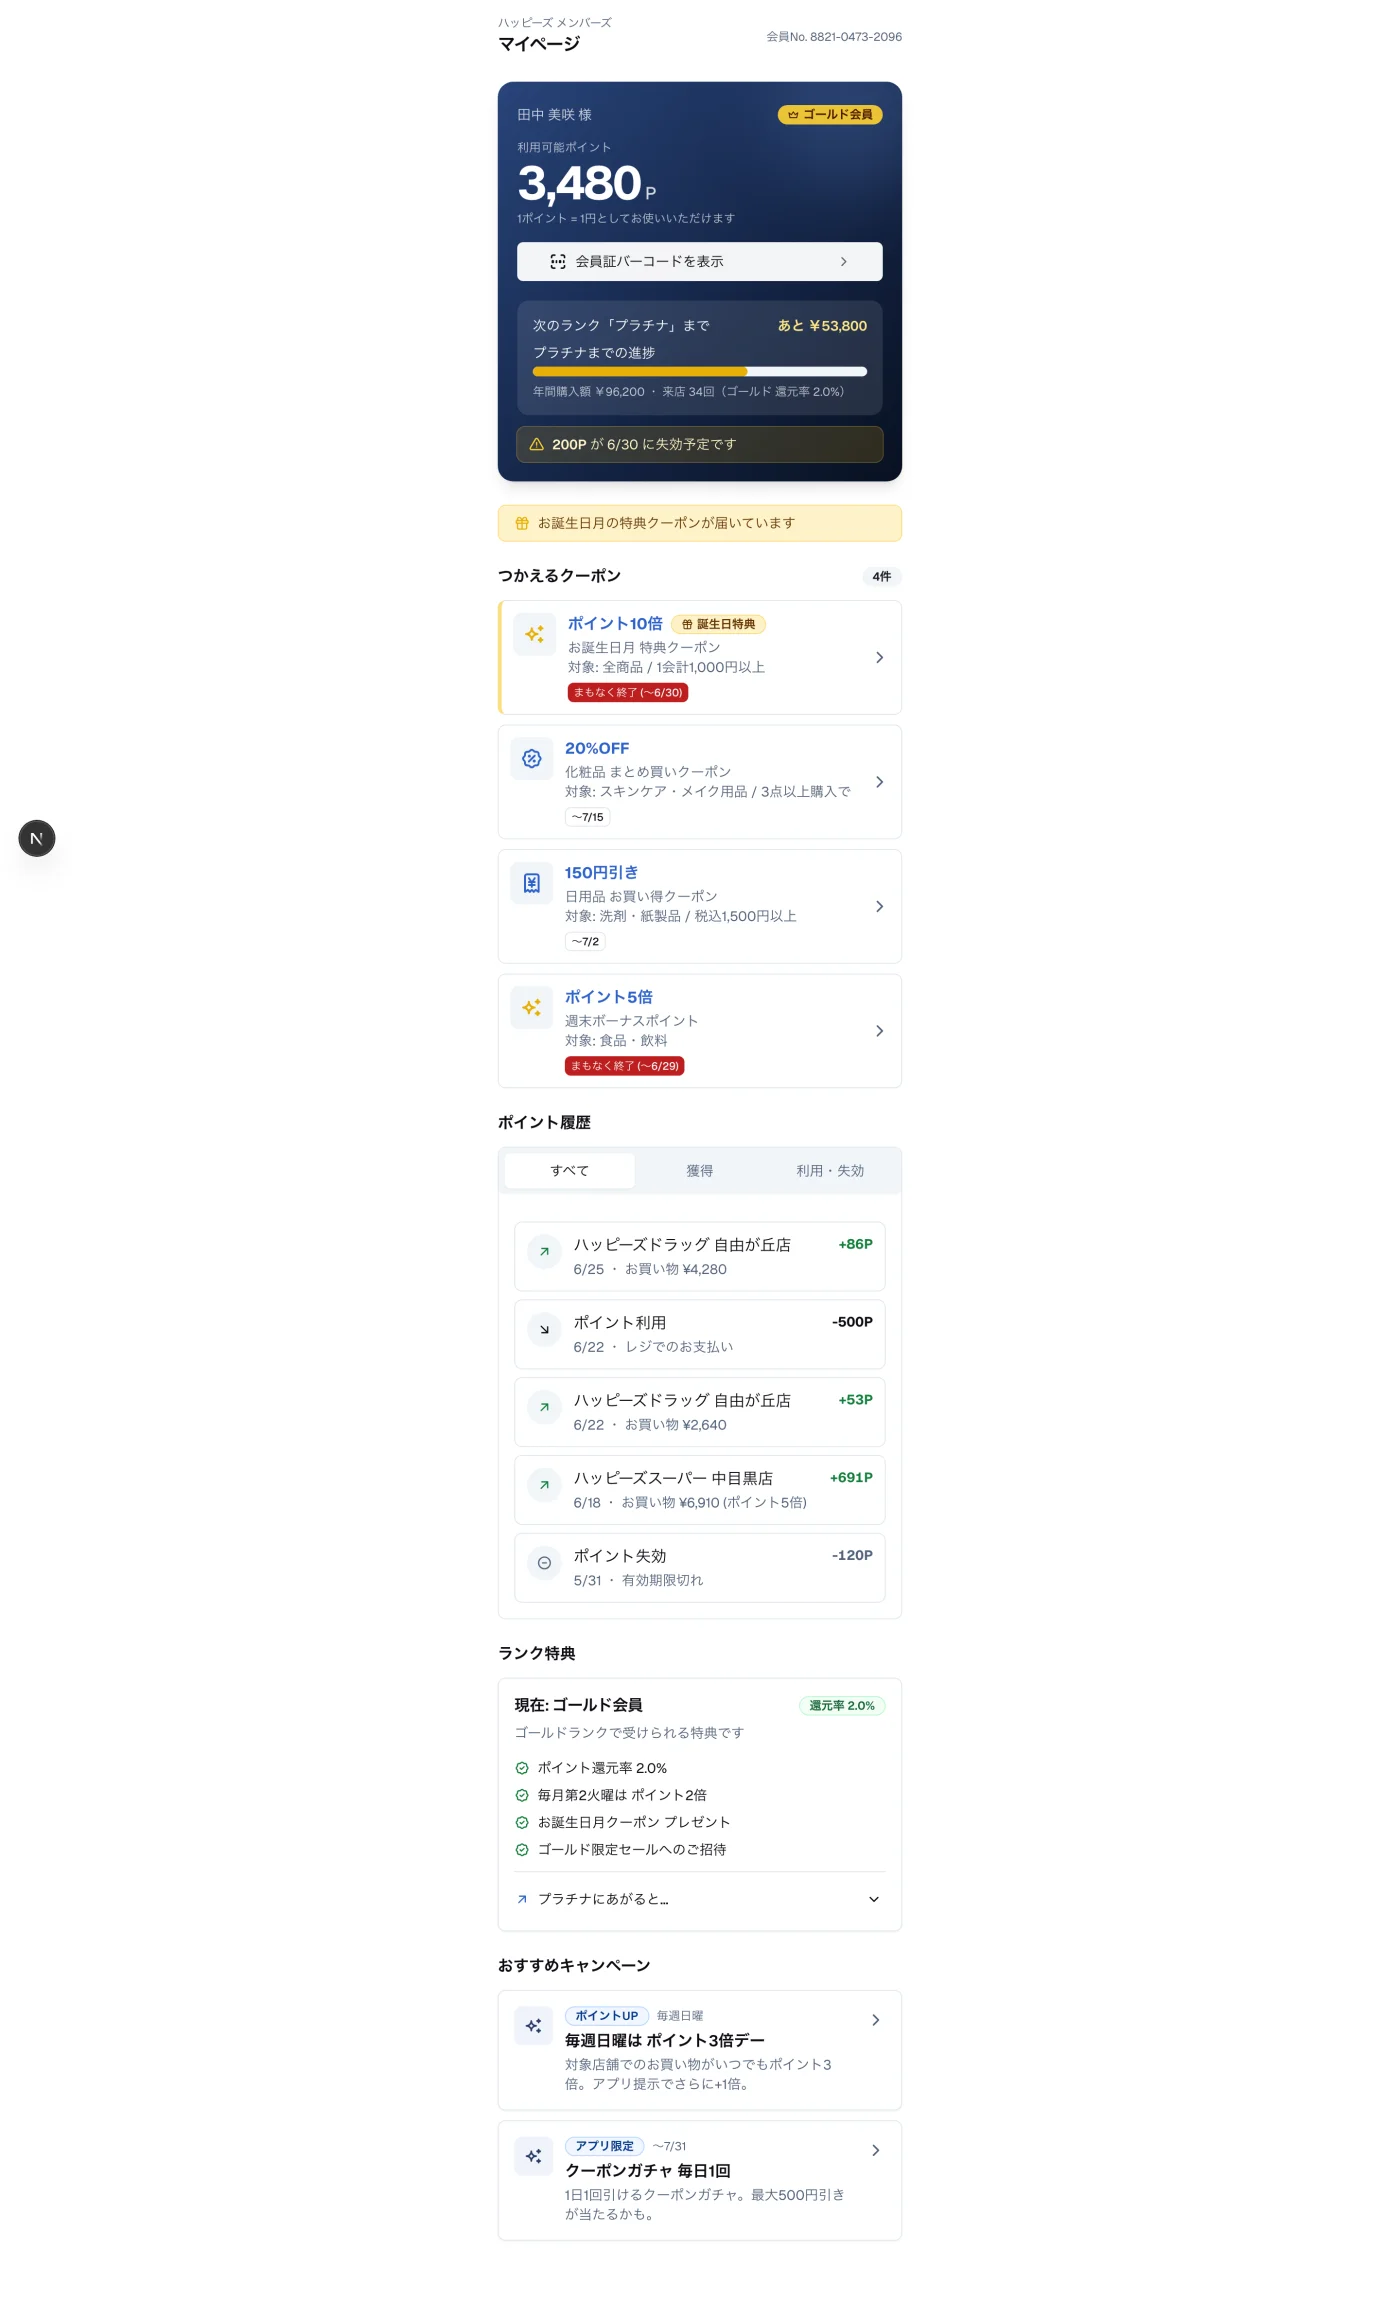The image size is (1400, 2303).
Task: Click あと ¥53,800 amount text
Action: coord(822,326)
